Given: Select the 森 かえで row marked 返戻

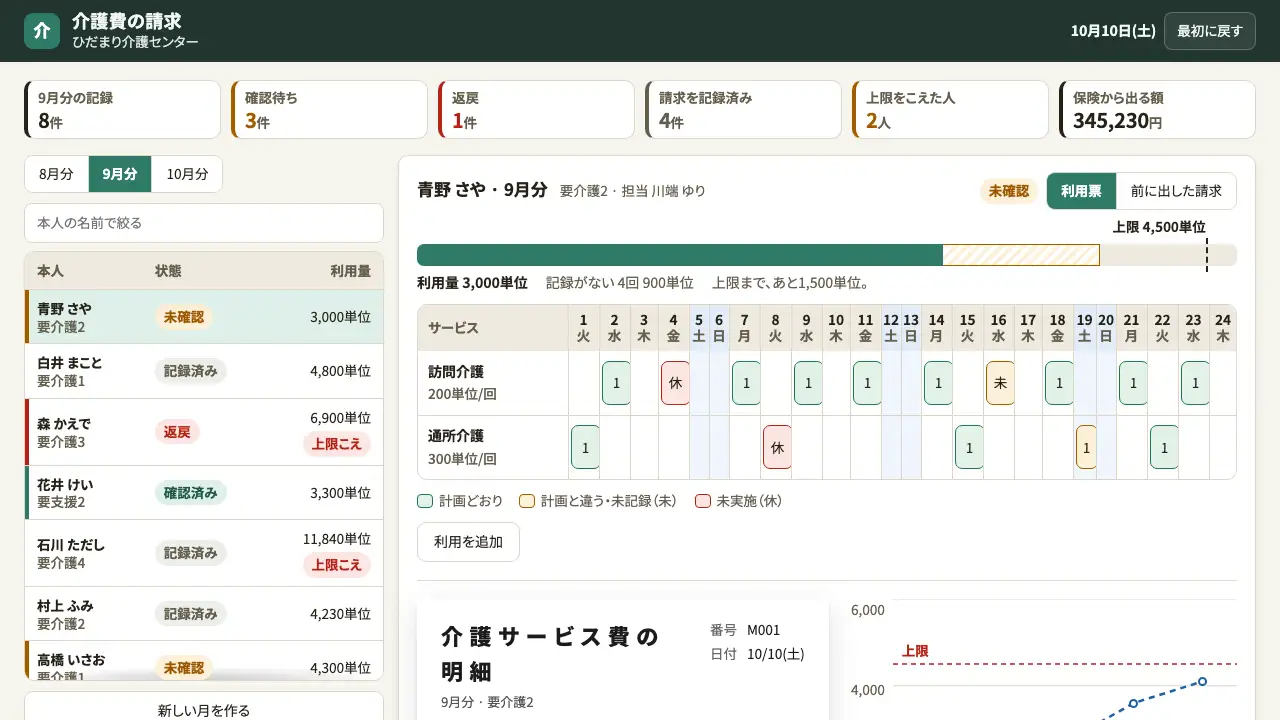Looking at the screenshot, I should [204, 432].
